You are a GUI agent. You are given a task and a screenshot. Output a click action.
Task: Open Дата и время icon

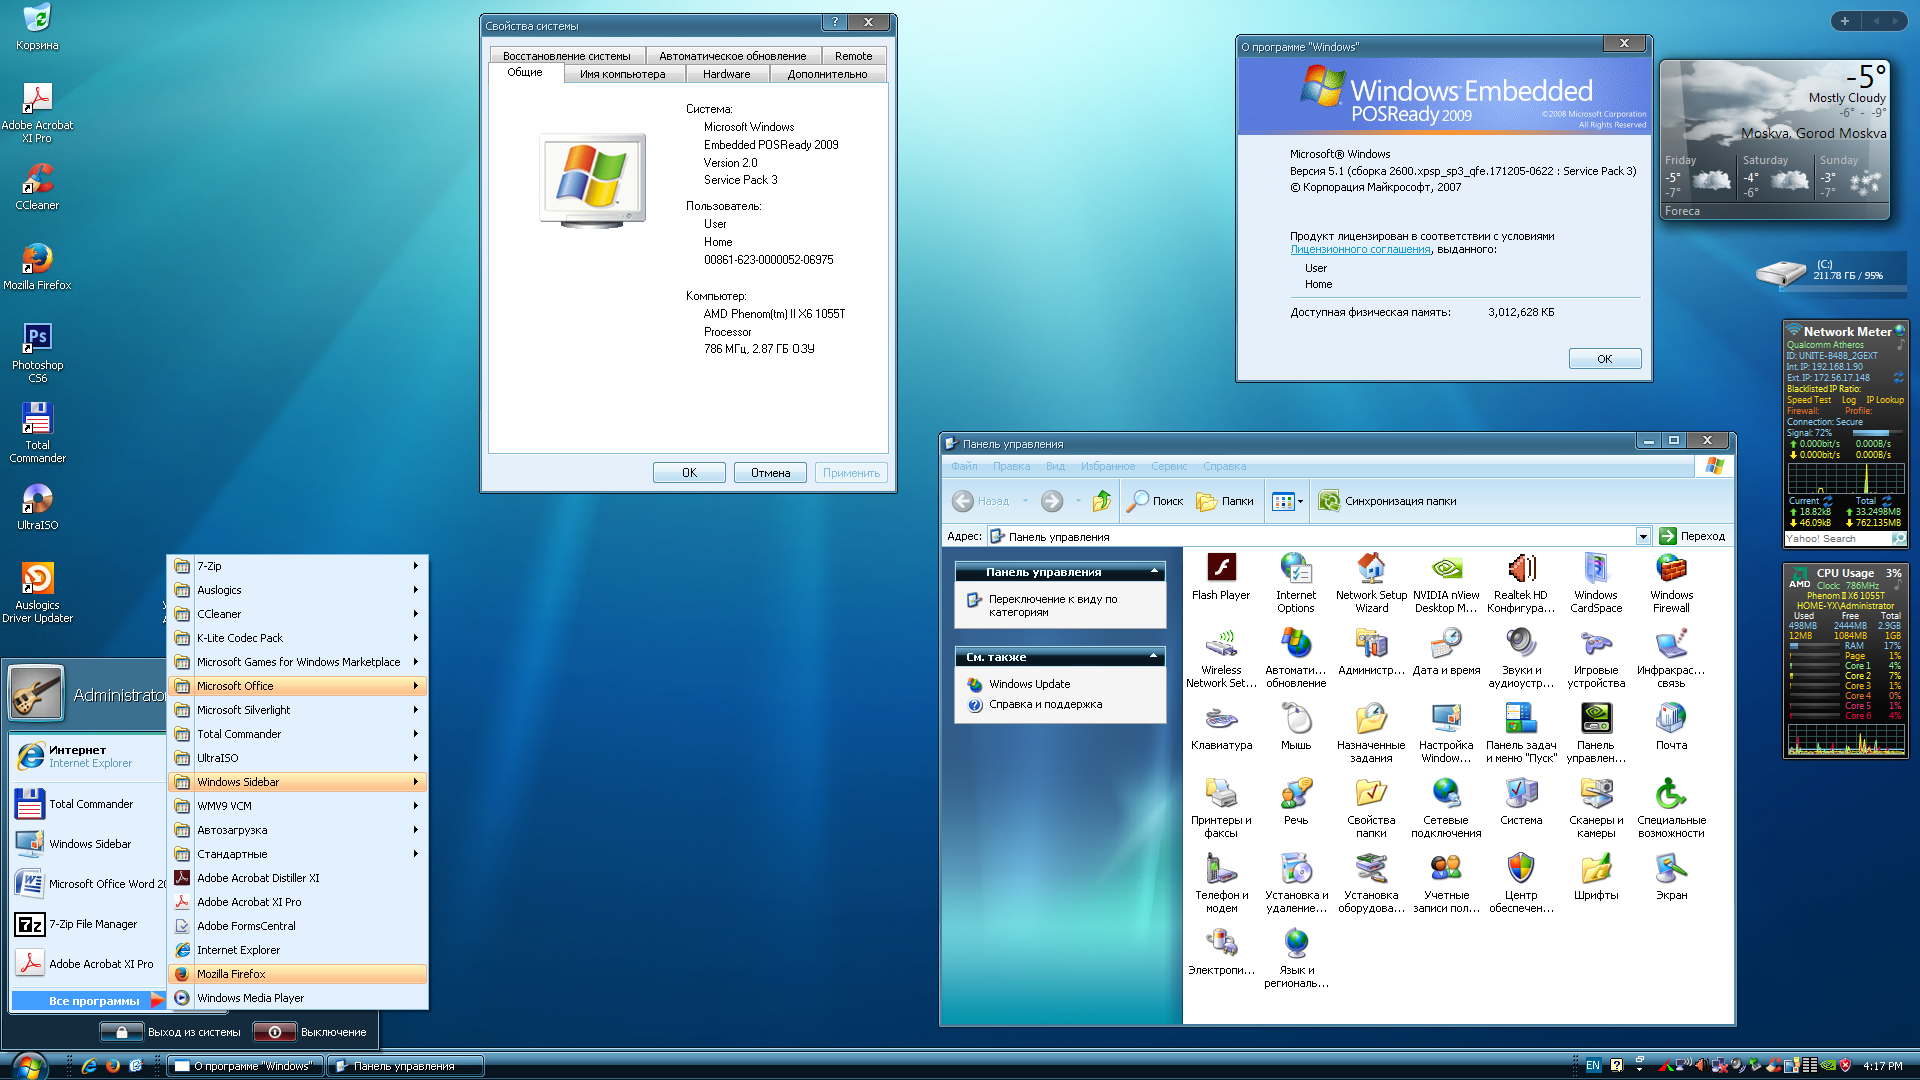point(1446,653)
